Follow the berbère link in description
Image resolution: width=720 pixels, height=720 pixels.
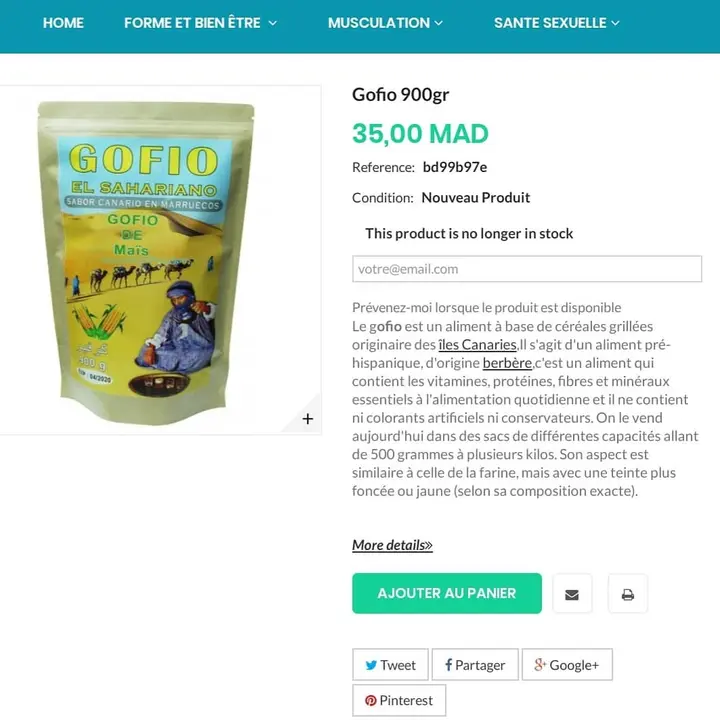(x=507, y=363)
